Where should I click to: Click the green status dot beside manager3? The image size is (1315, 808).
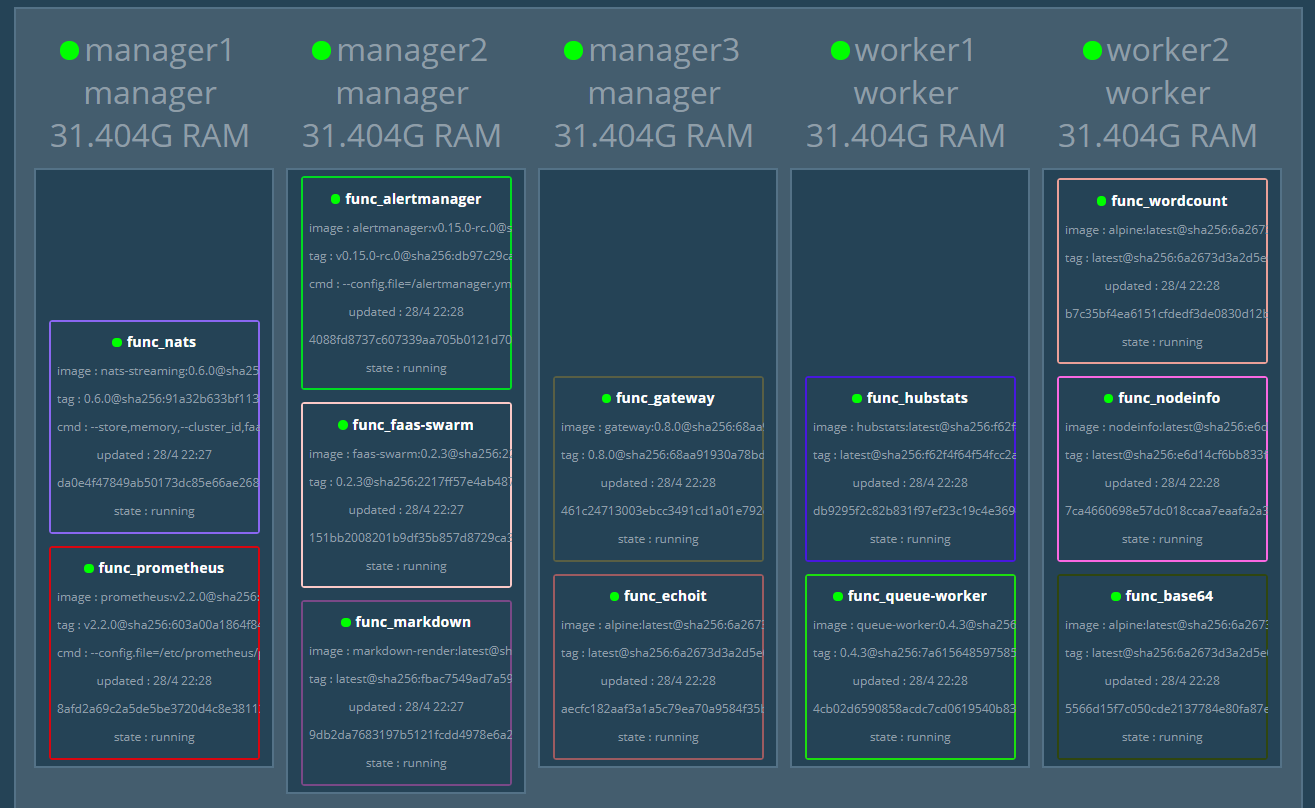click(x=573, y=50)
